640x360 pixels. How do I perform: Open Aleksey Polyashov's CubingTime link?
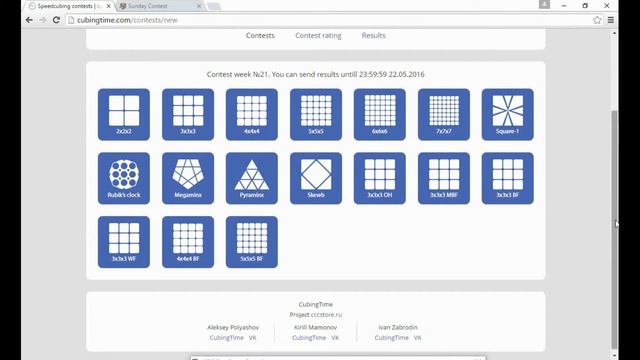[227, 338]
